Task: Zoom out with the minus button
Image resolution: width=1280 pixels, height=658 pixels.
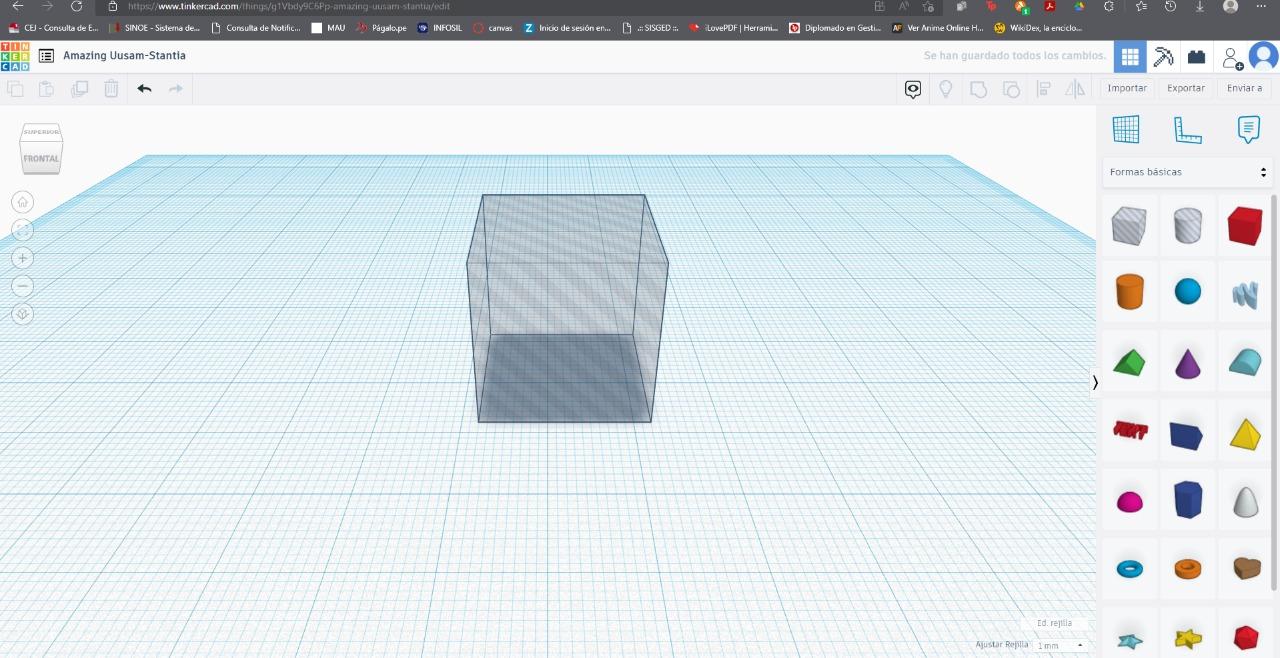Action: (22, 286)
